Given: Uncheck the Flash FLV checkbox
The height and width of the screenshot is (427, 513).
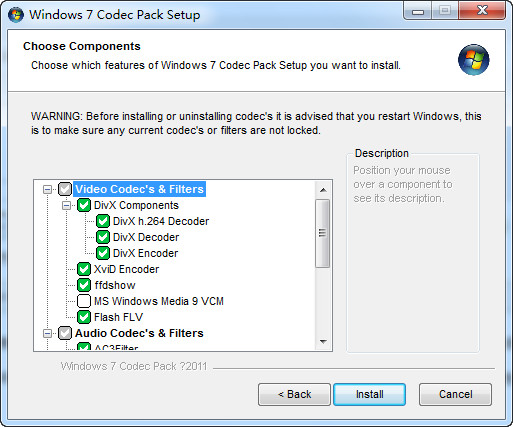Looking at the screenshot, I should 84,317.
